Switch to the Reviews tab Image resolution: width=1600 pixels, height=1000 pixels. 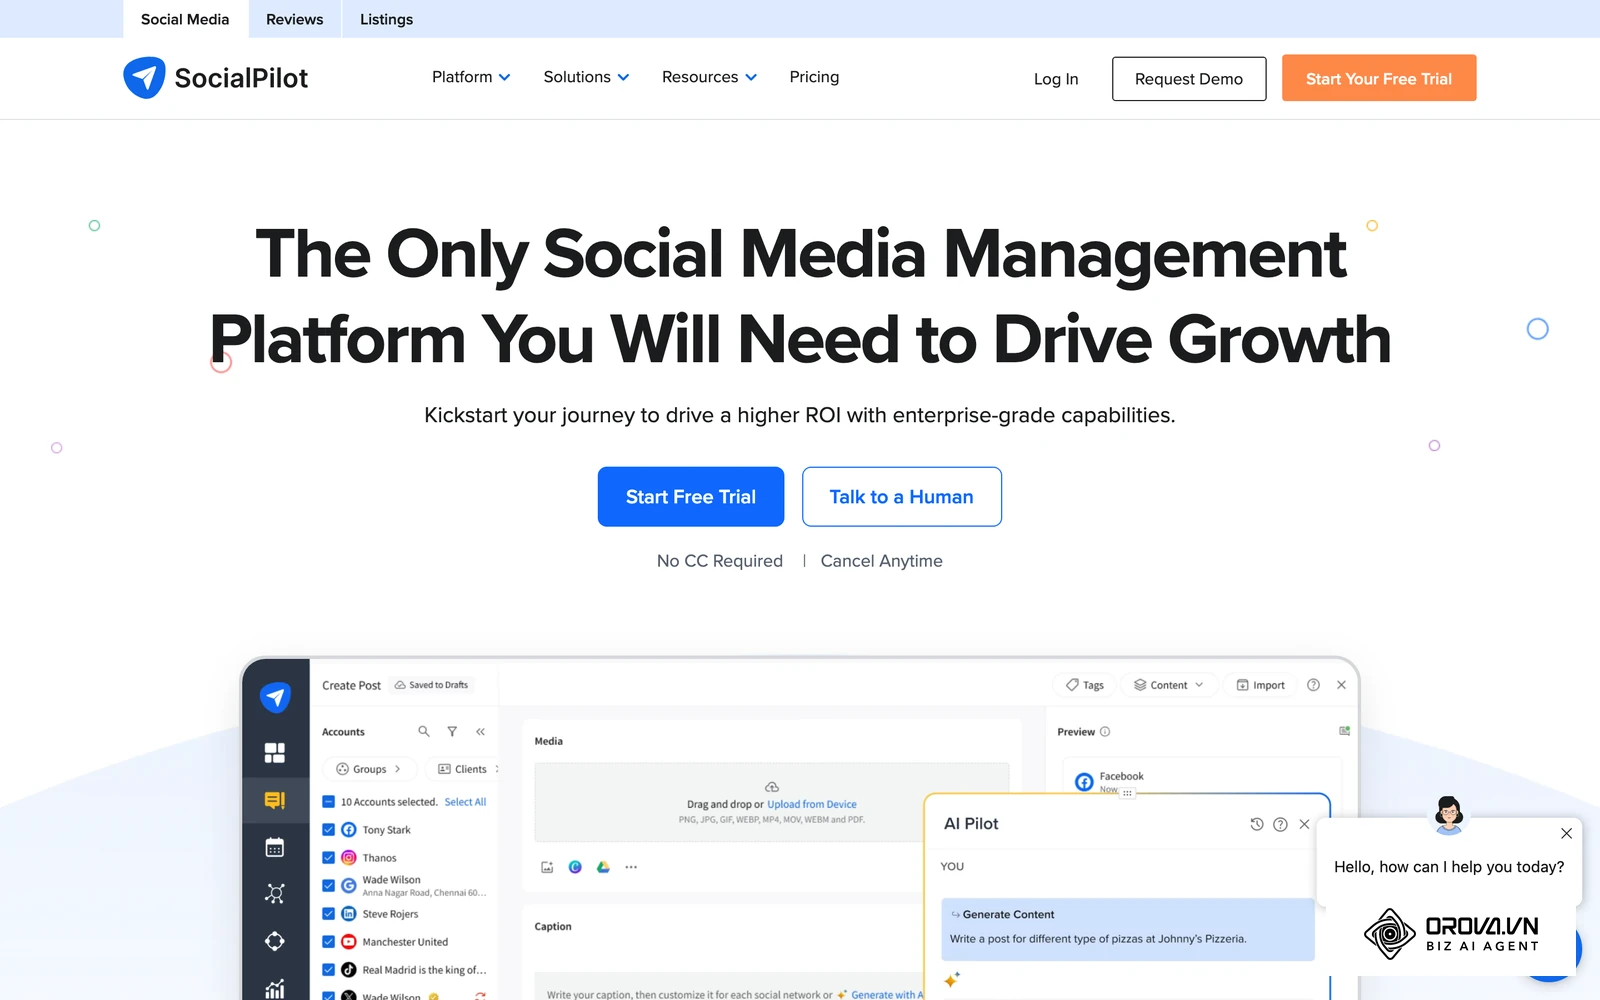[295, 19]
